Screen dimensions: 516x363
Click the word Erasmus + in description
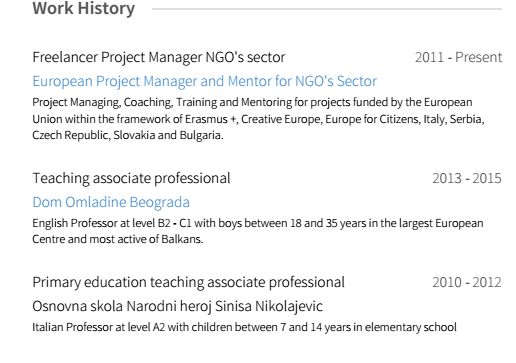pyautogui.click(x=211, y=119)
